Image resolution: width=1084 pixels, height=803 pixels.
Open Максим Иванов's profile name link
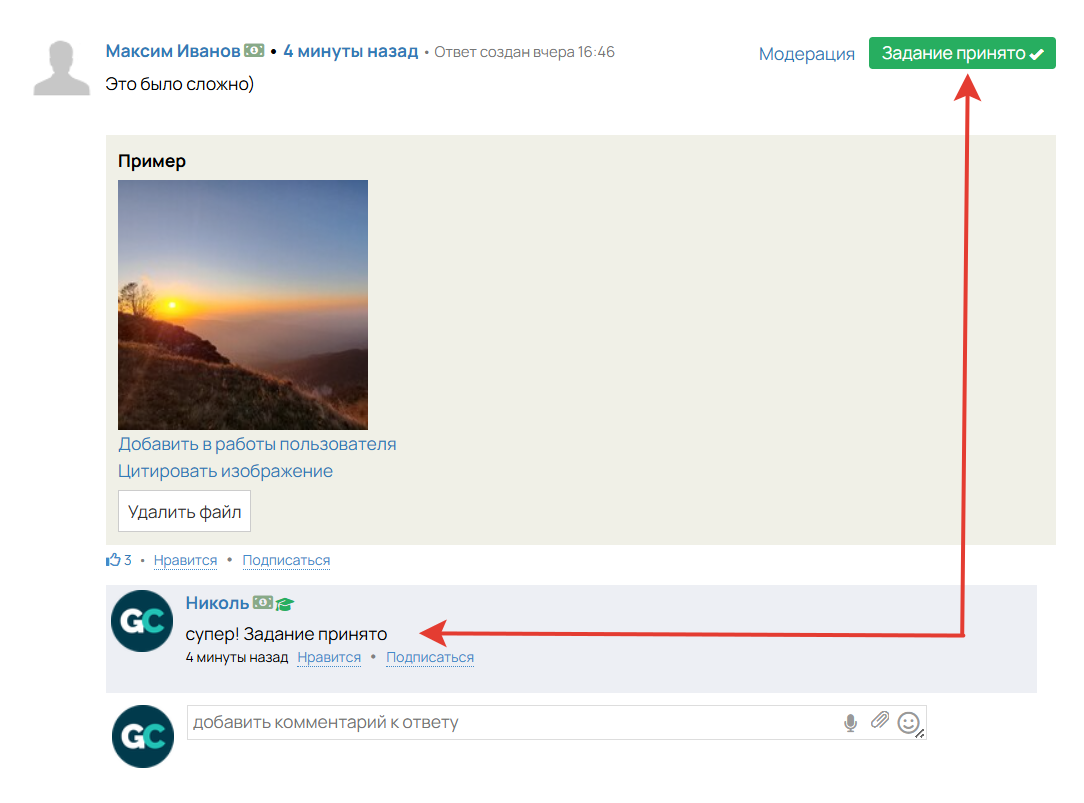173,51
